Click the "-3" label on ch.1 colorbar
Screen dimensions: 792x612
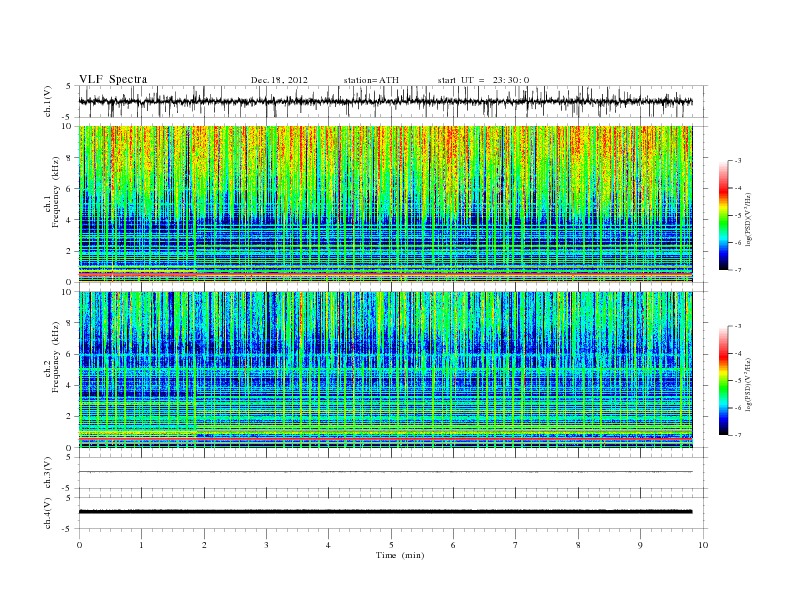[737, 161]
